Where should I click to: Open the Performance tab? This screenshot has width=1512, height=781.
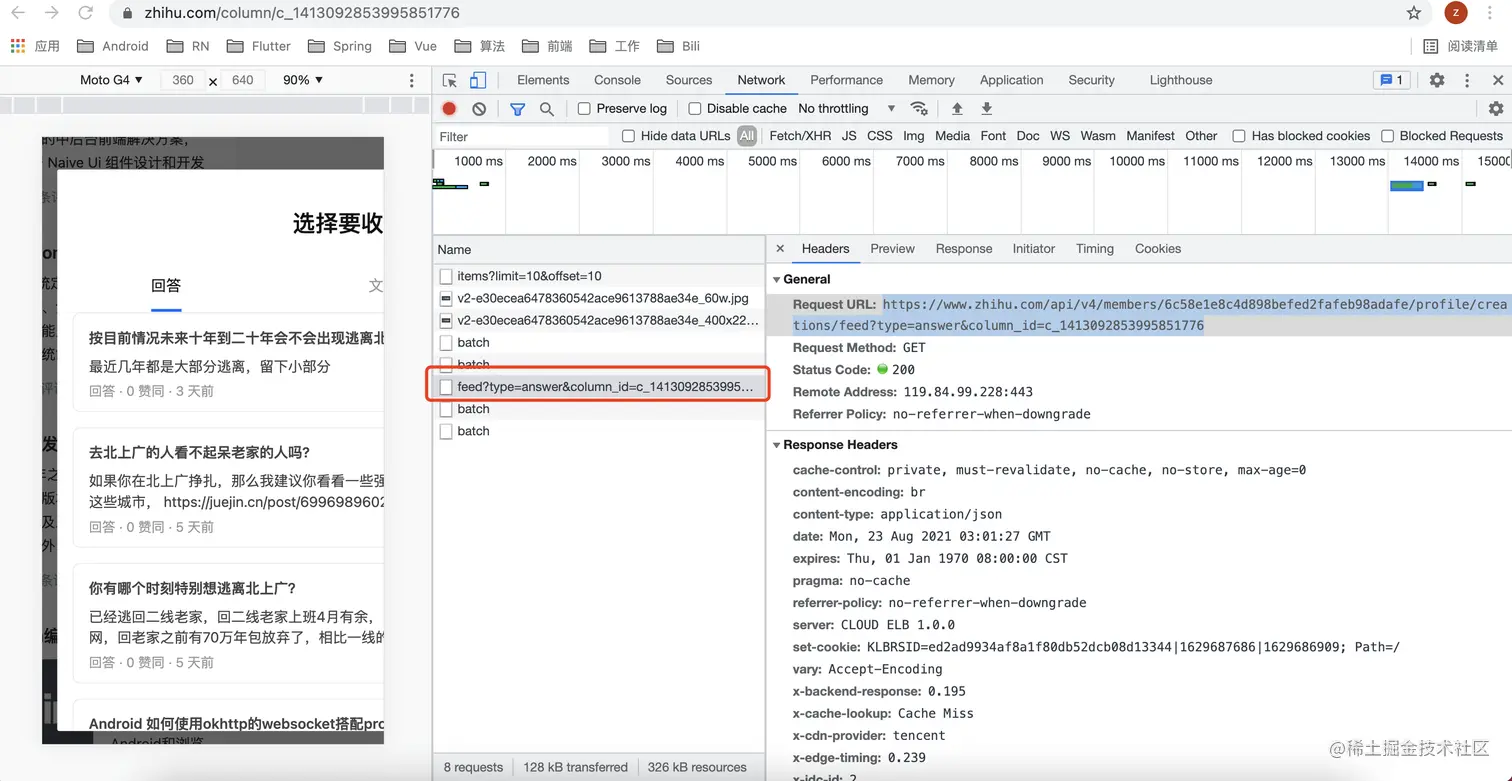(x=846, y=80)
